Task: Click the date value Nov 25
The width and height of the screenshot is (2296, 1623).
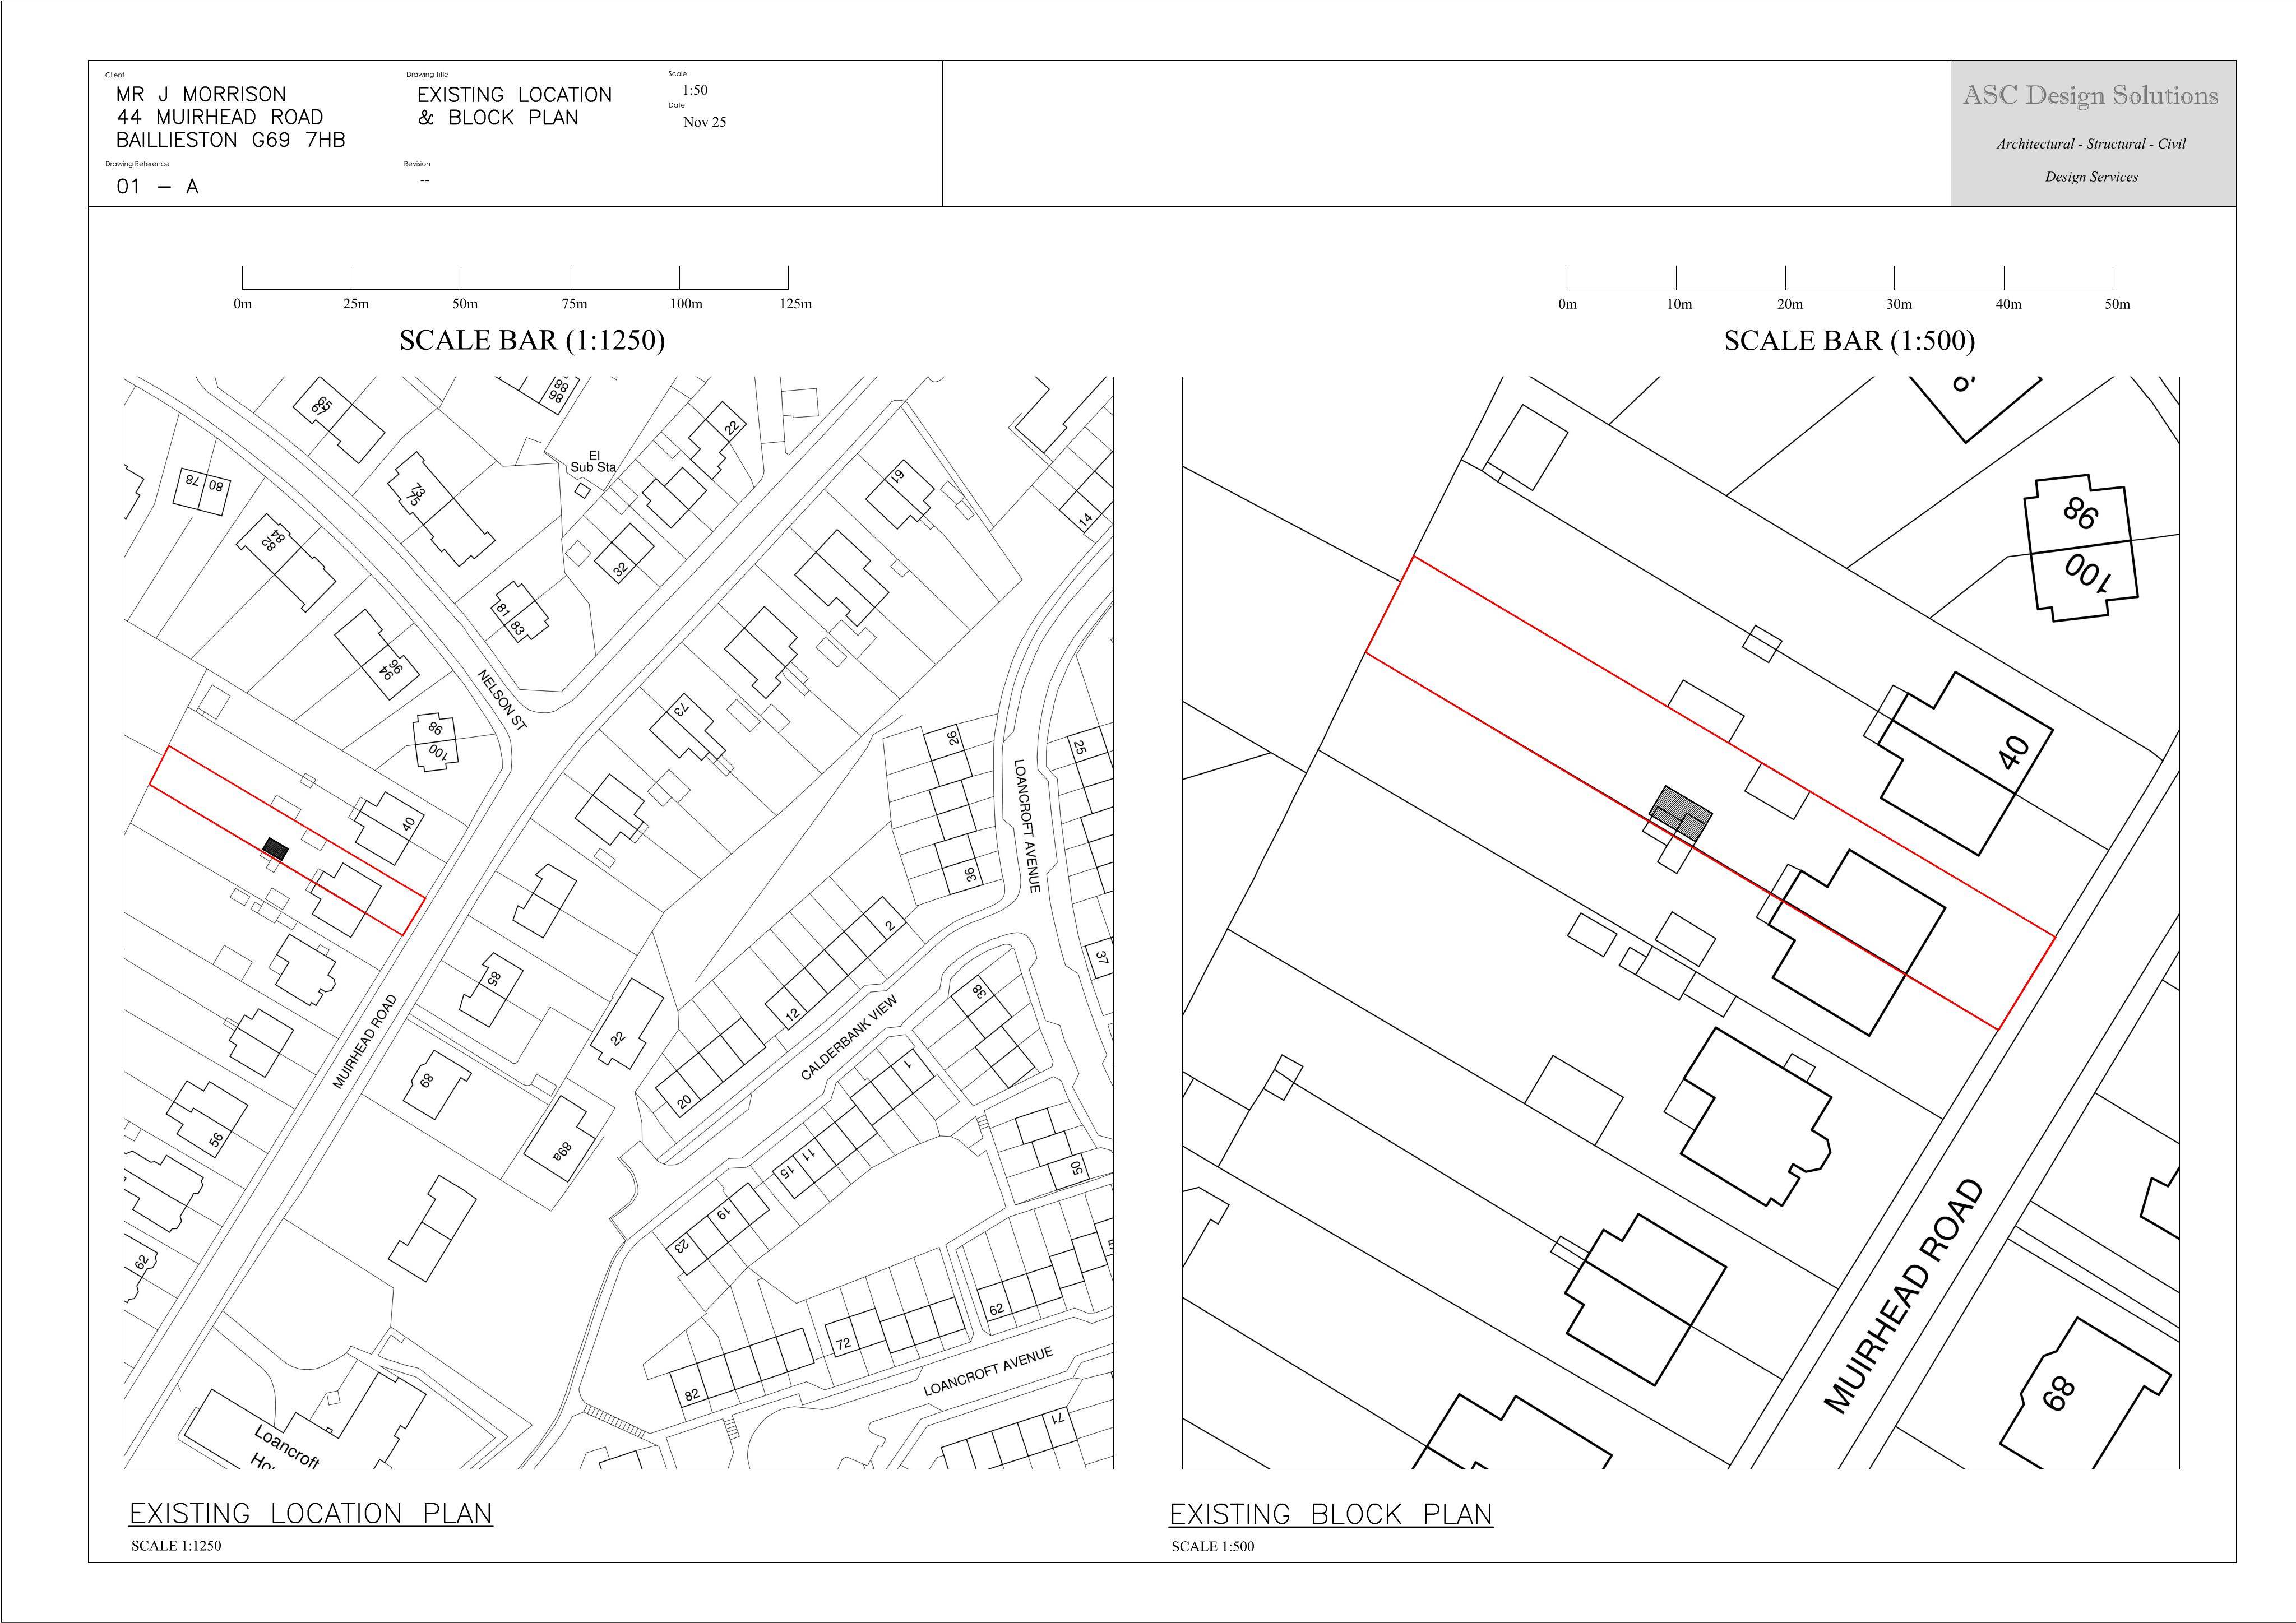Action: 705,122
